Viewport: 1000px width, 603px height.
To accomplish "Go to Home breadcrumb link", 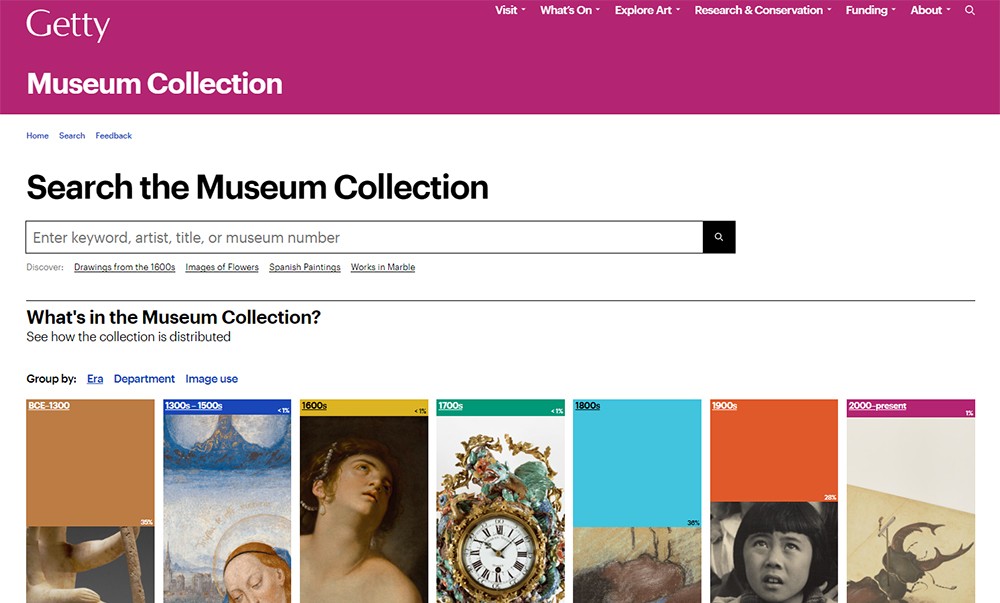I will click(x=38, y=136).
